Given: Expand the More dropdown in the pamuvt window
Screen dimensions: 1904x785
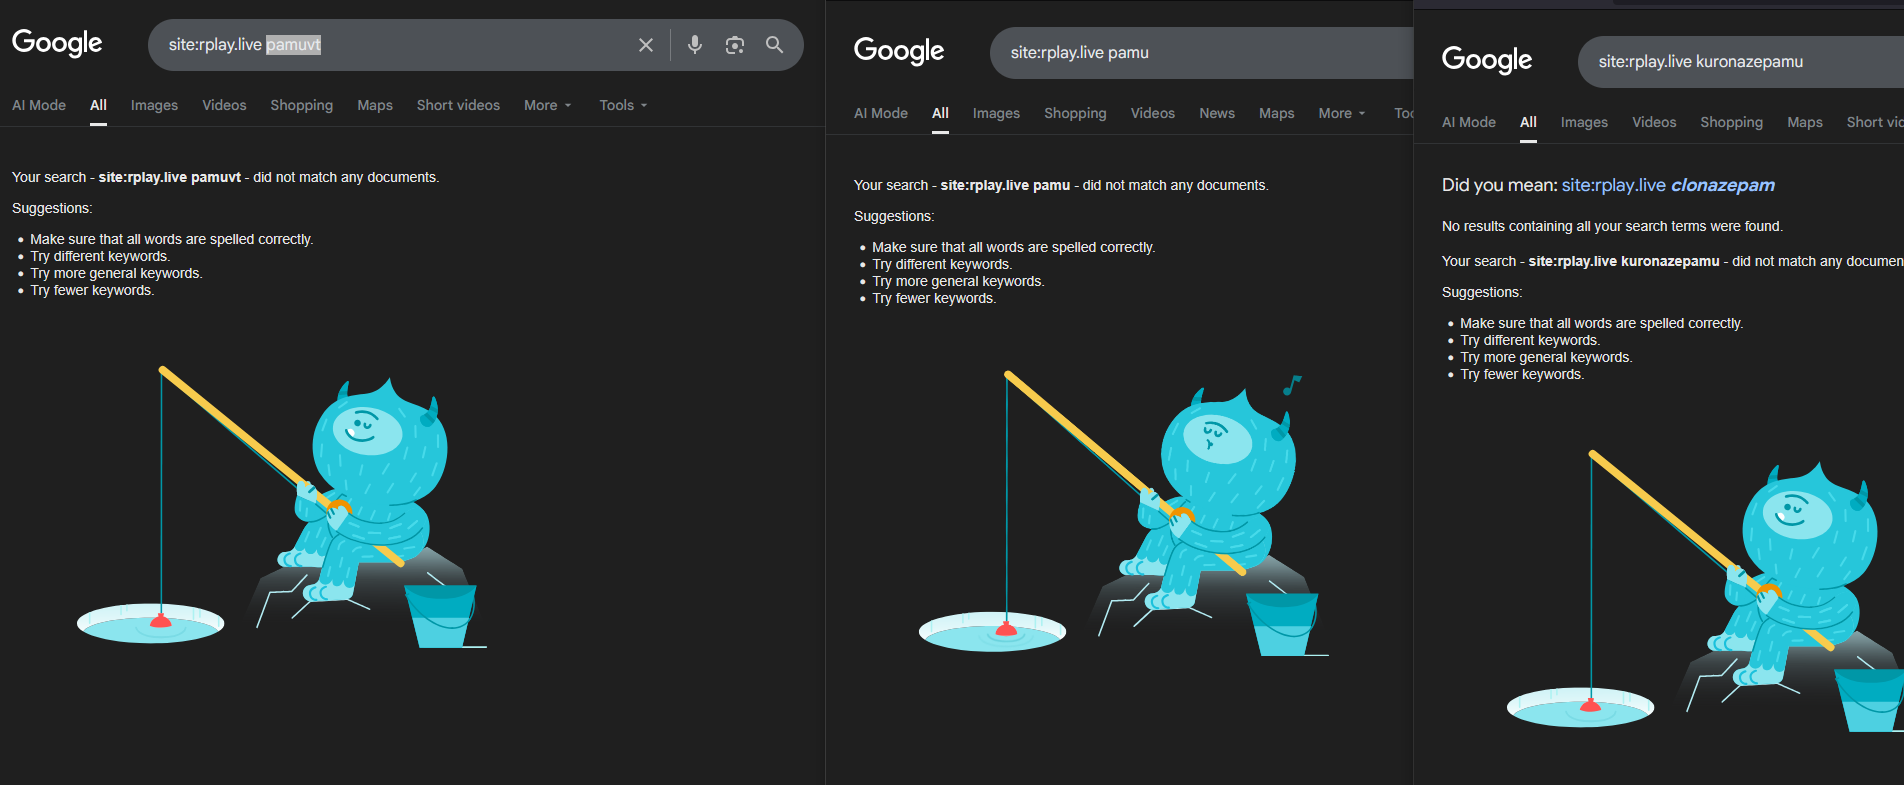Looking at the screenshot, I should (547, 105).
